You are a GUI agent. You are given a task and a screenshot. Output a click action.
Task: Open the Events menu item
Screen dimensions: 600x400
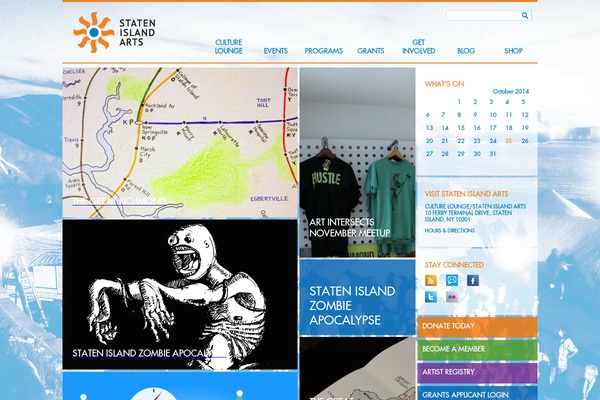click(x=276, y=51)
